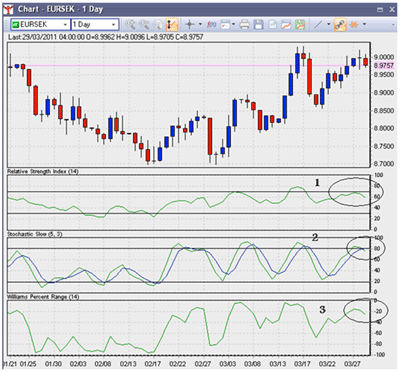Click the orange star drawing icon
The height and width of the screenshot is (372, 400).
354,25
